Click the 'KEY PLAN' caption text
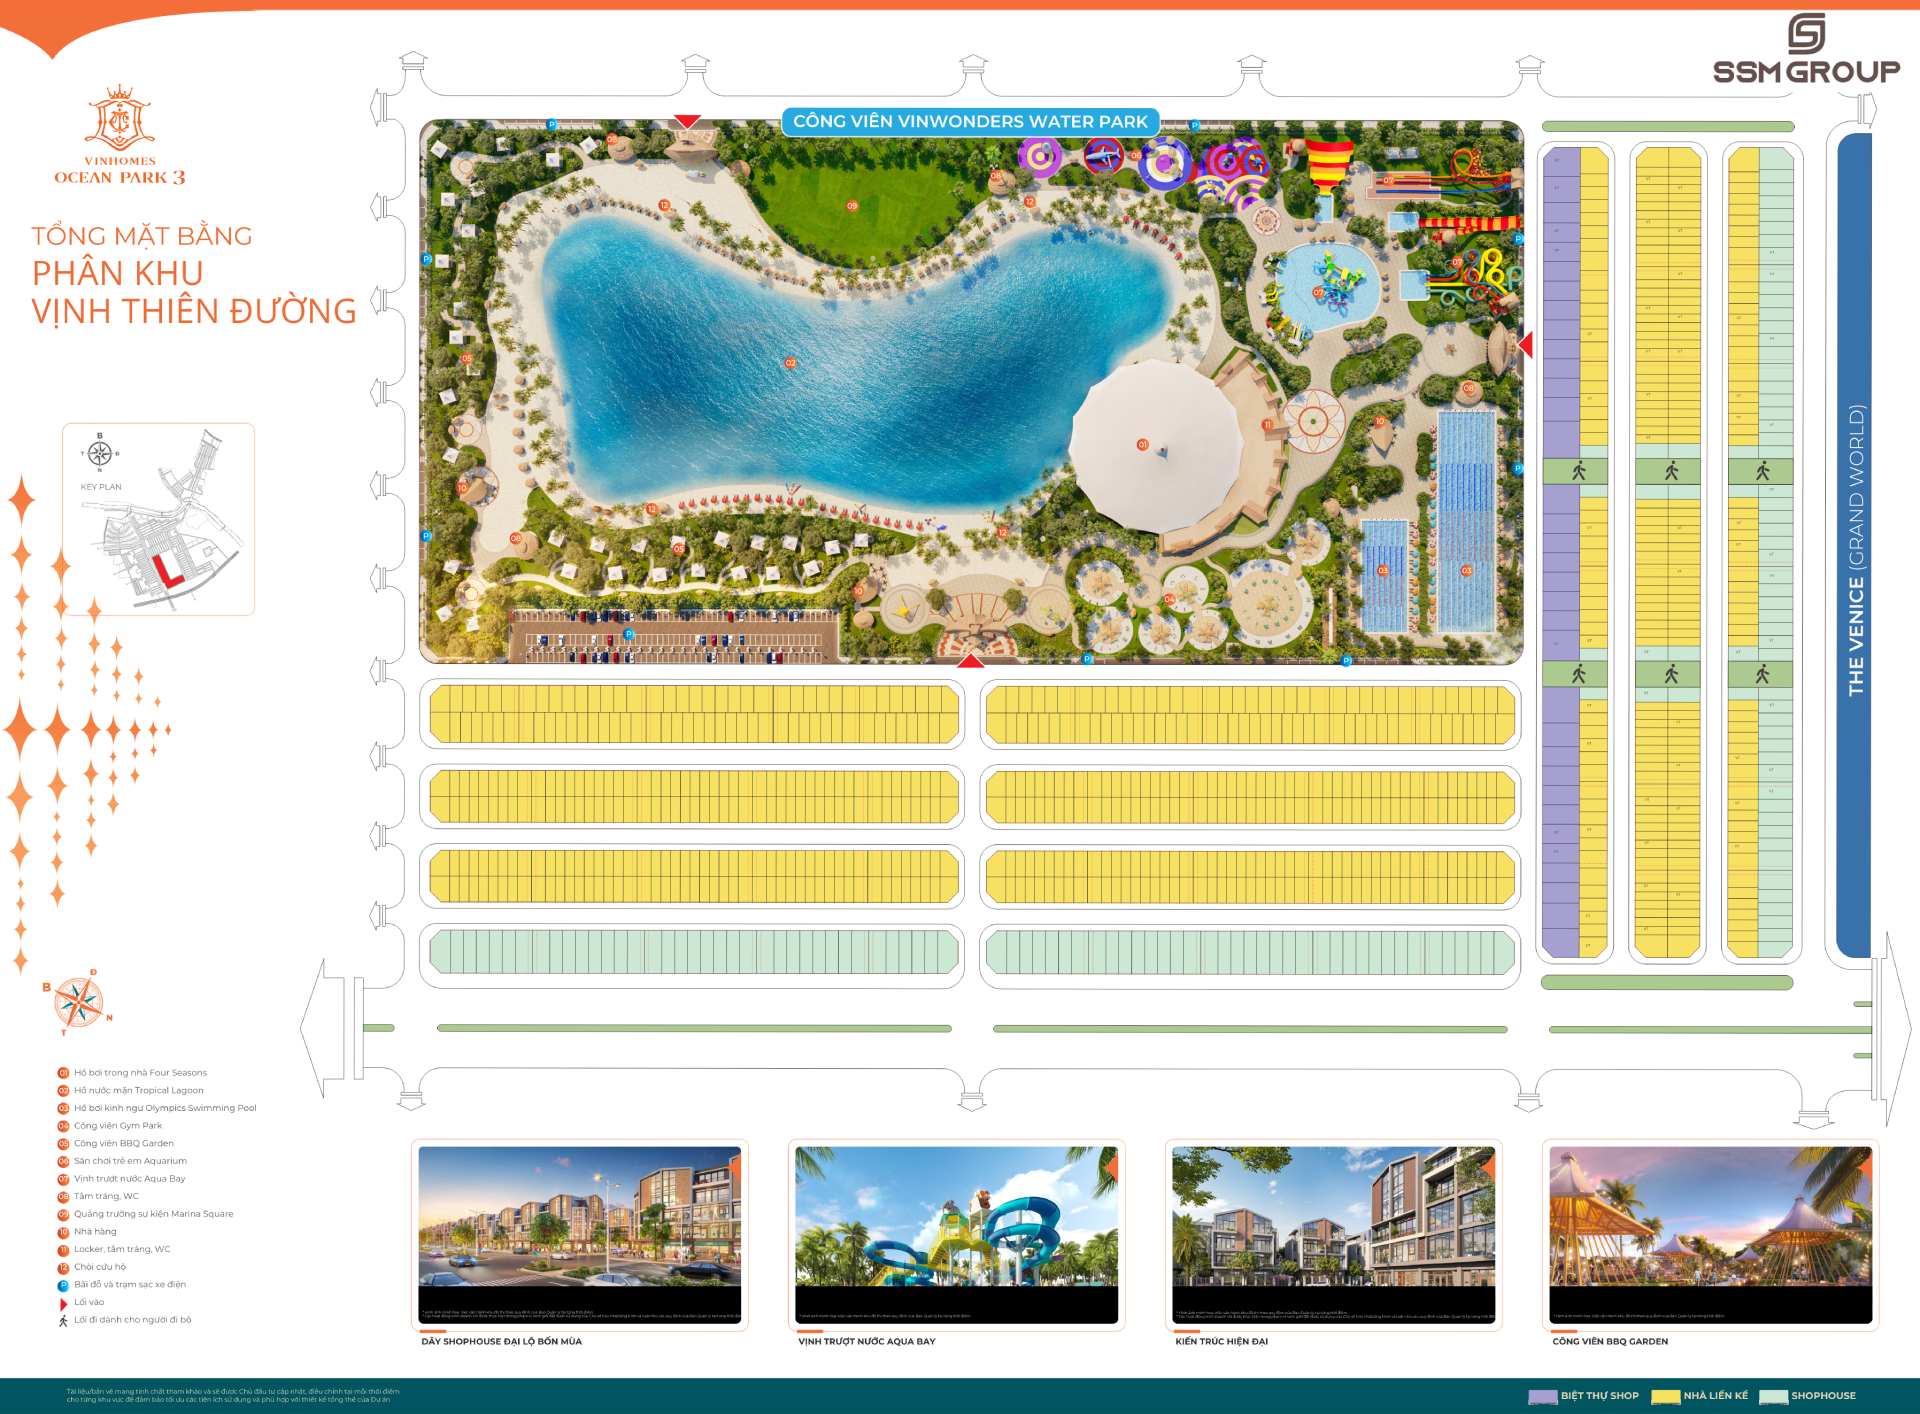 coord(101,487)
